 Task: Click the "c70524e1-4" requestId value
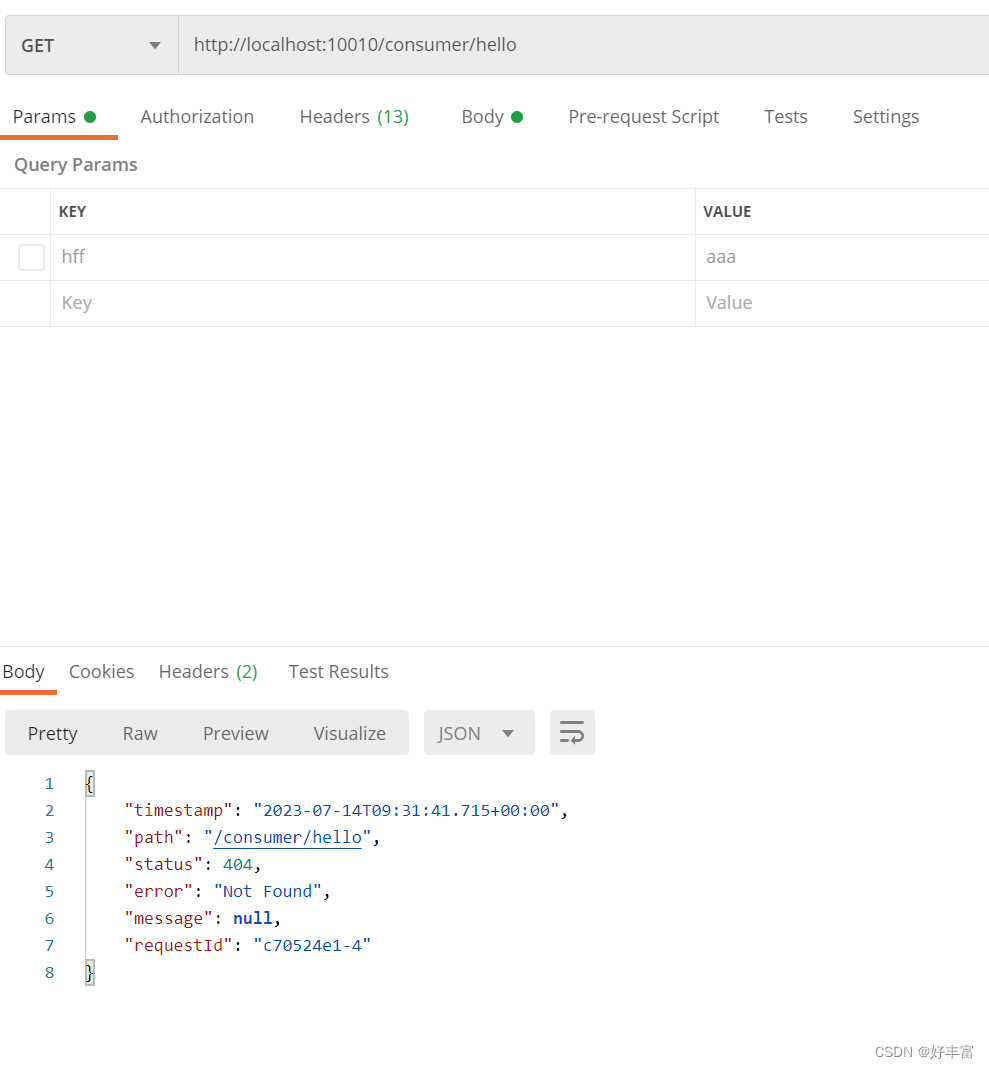[x=312, y=945]
